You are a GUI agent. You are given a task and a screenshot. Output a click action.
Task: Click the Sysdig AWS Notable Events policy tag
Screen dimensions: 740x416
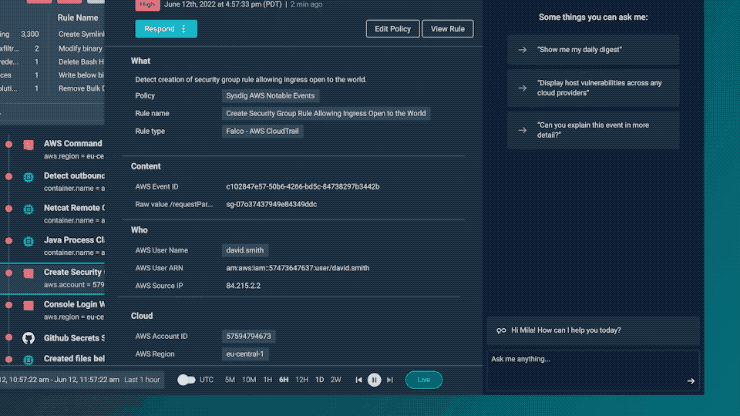point(270,96)
